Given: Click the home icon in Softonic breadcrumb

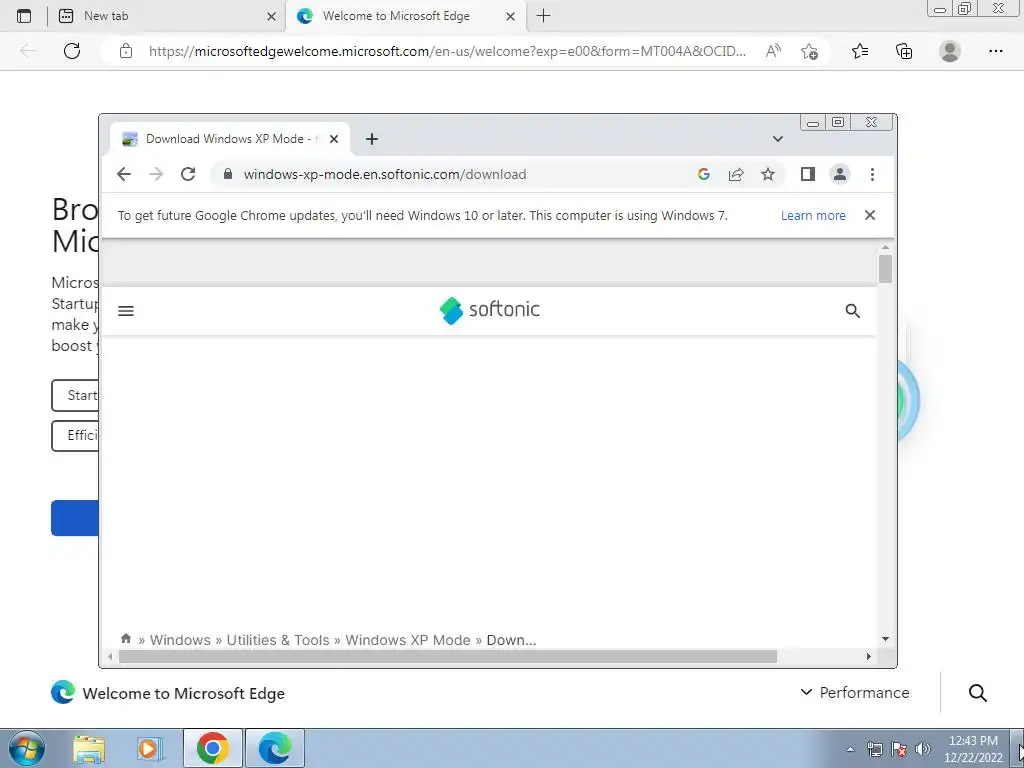Looking at the screenshot, I should pos(126,638).
